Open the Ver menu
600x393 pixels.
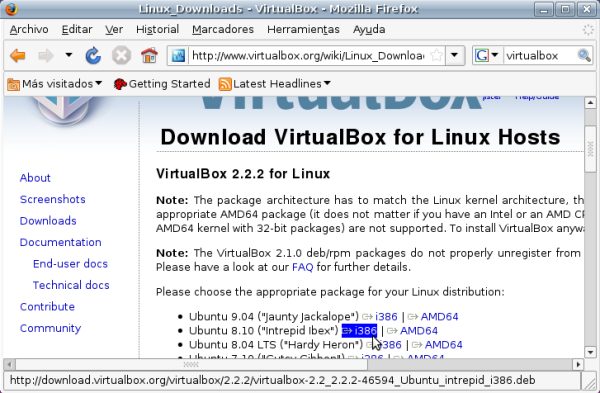coord(114,29)
